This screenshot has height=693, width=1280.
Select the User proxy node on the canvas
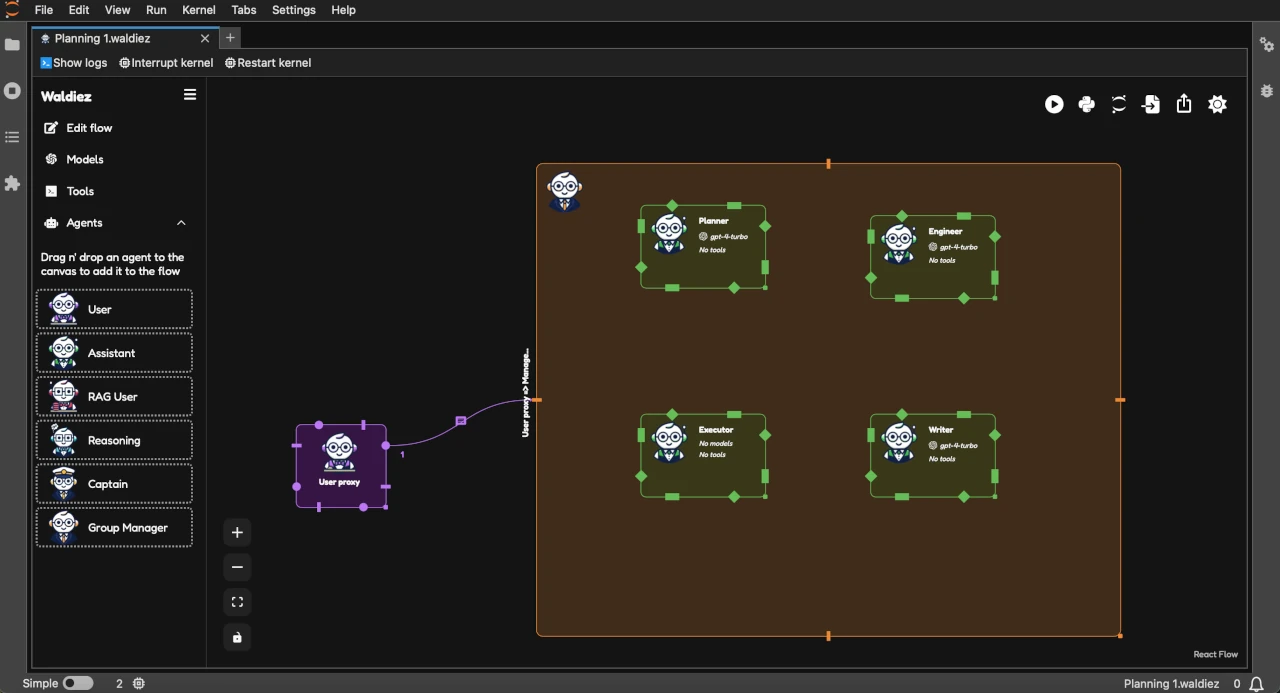click(x=340, y=465)
